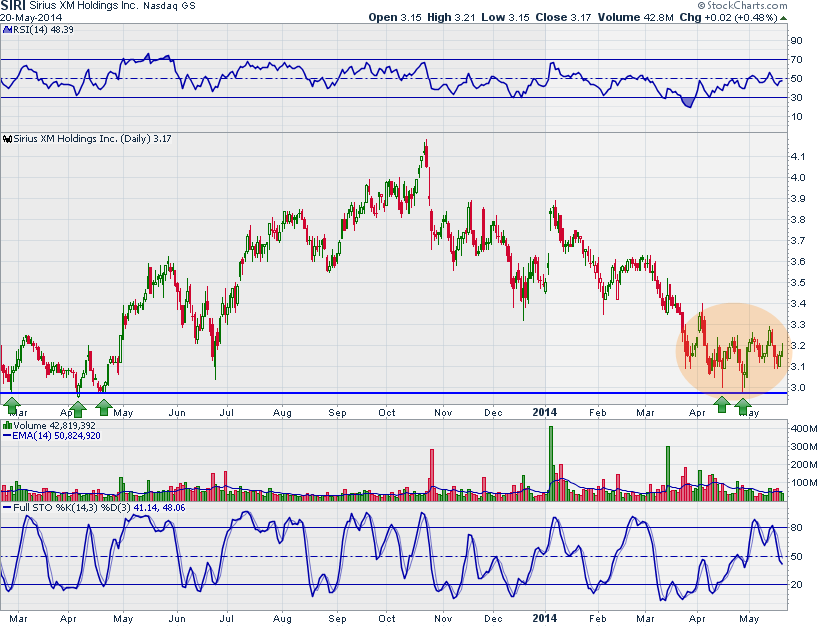
Task: Click the blue line marker before EMA(14)
Action: 7,436
